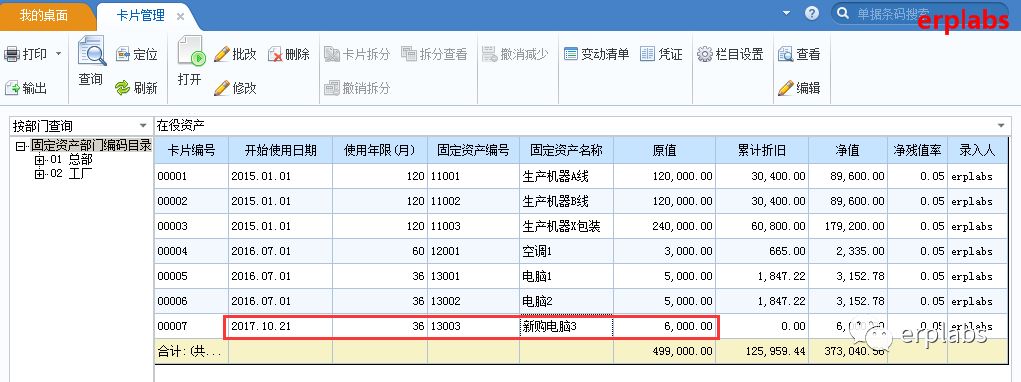Viewport: 1021px width, 382px height.
Task: Click the 原值 column header
Action: [x=664, y=150]
